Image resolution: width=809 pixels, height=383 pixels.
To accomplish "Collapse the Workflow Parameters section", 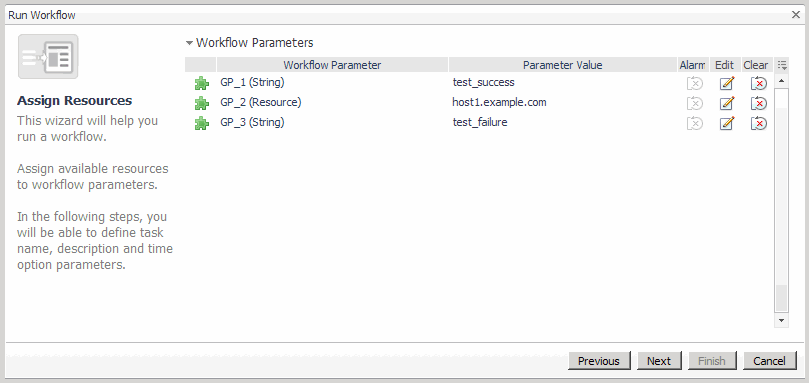I will pos(189,43).
